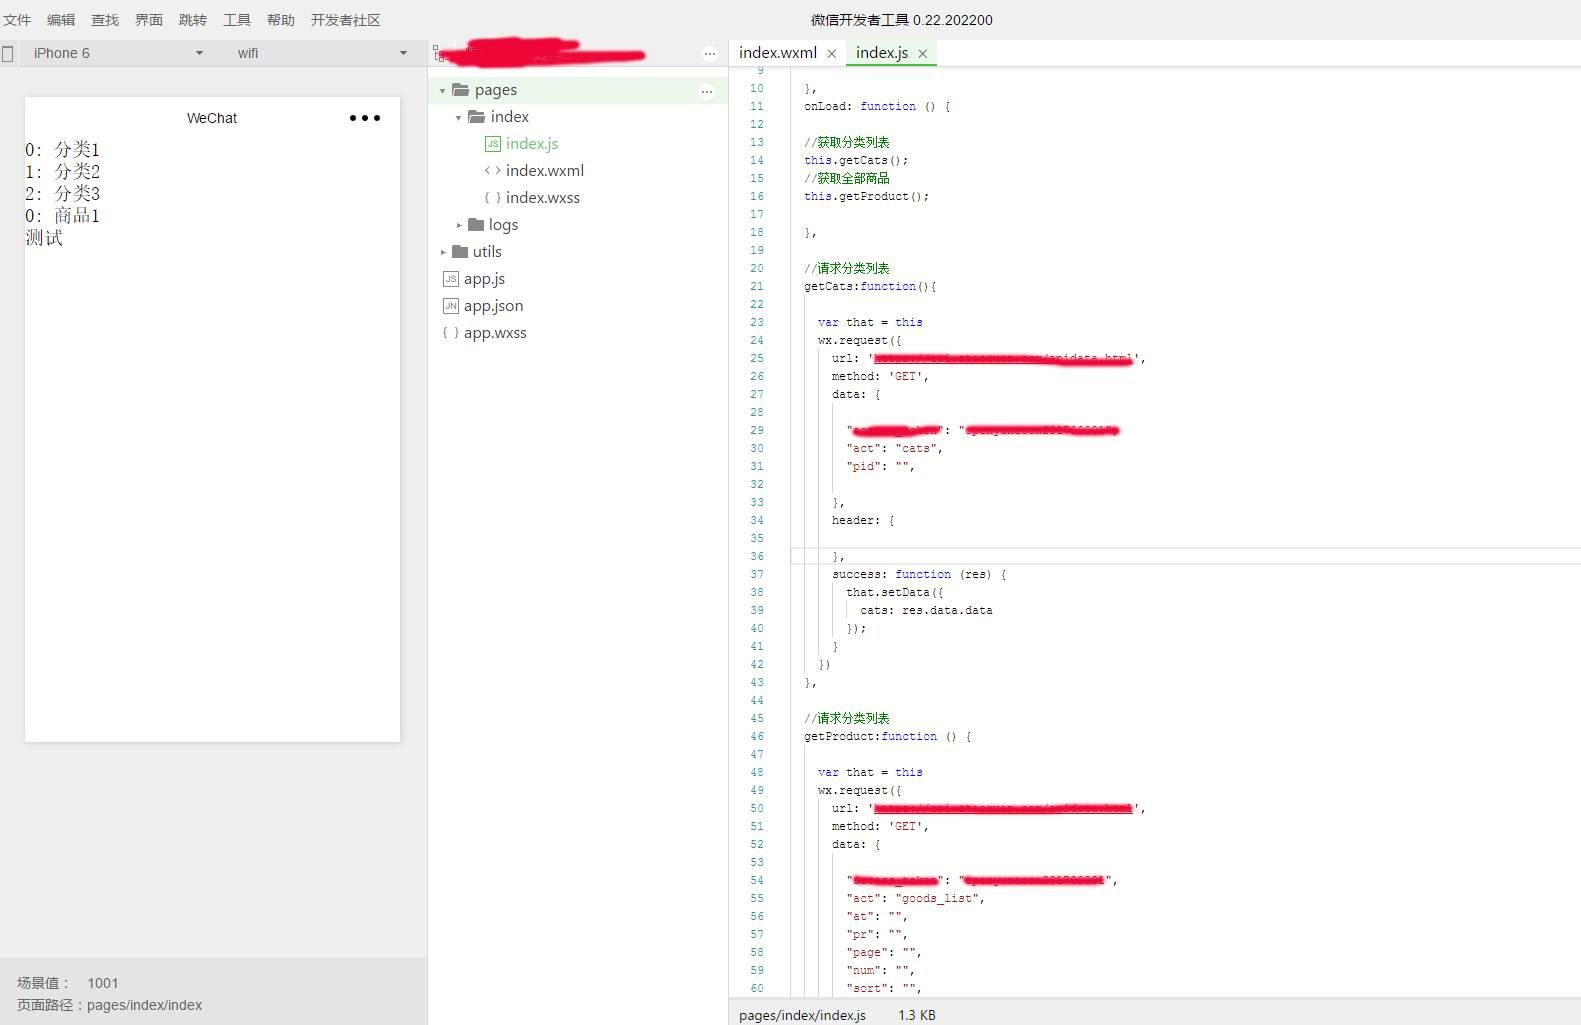Image resolution: width=1581 pixels, height=1025 pixels.
Task: Click '2: 分类3' in the simulator
Action: pos(63,194)
